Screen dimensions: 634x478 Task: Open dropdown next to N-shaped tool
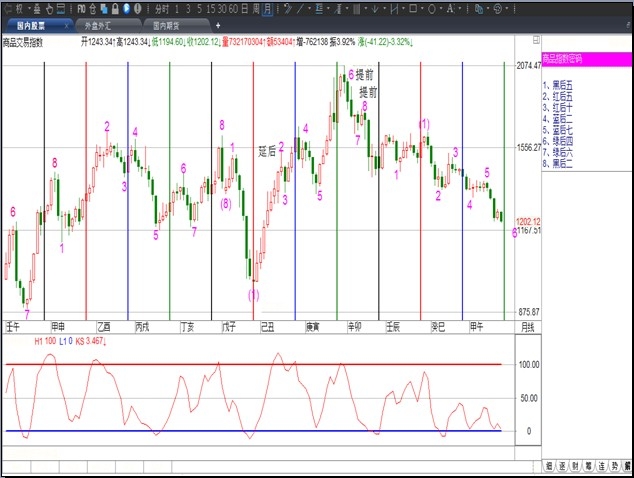[x=403, y=8]
